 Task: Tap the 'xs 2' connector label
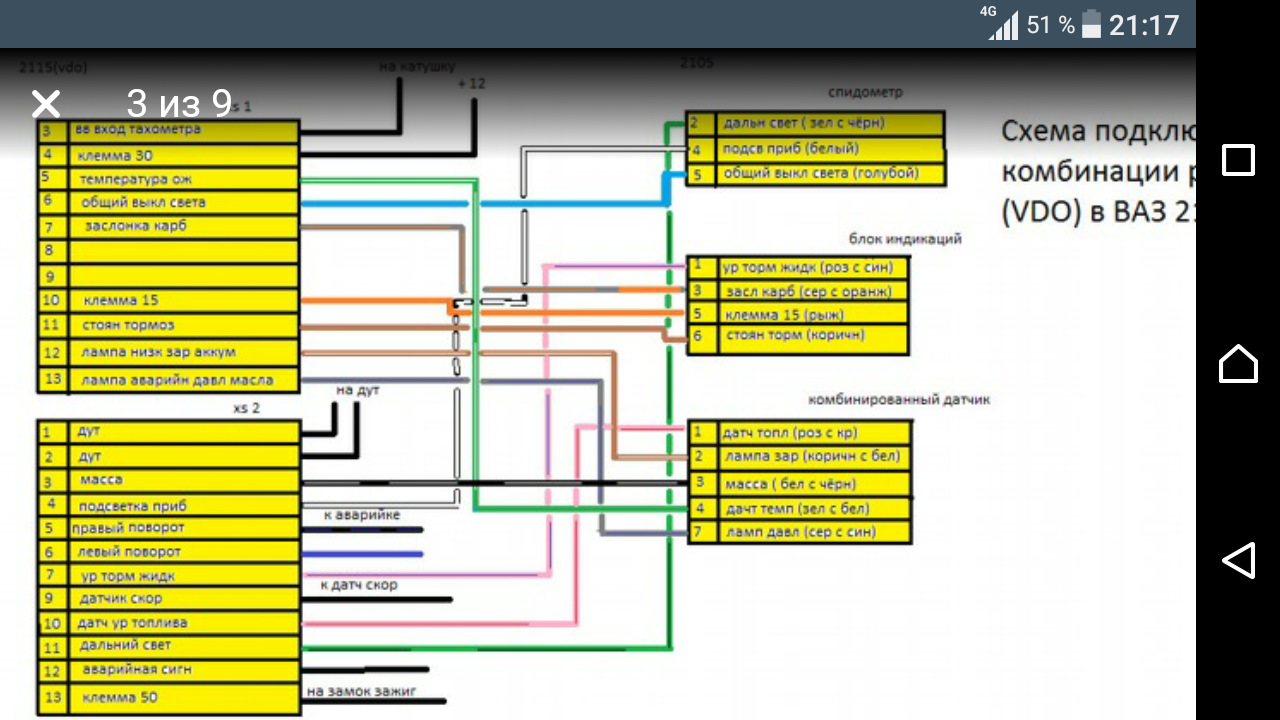(x=245, y=408)
